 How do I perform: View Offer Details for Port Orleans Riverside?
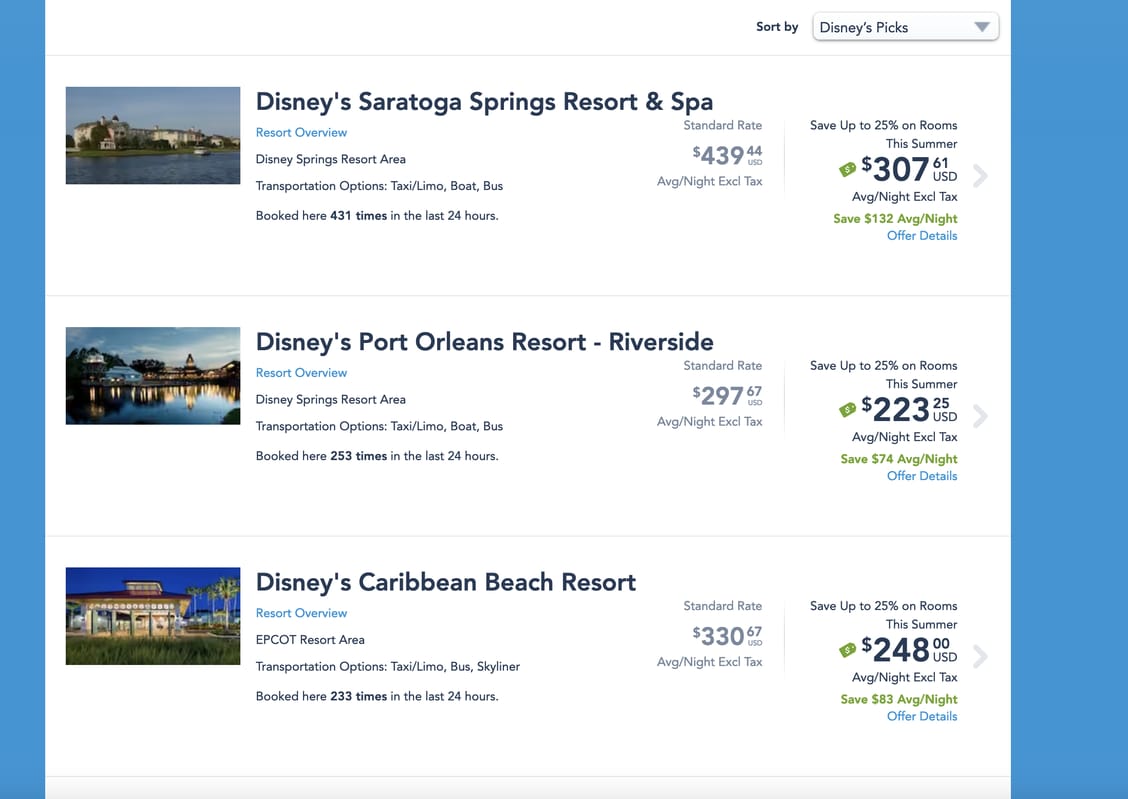tap(922, 476)
